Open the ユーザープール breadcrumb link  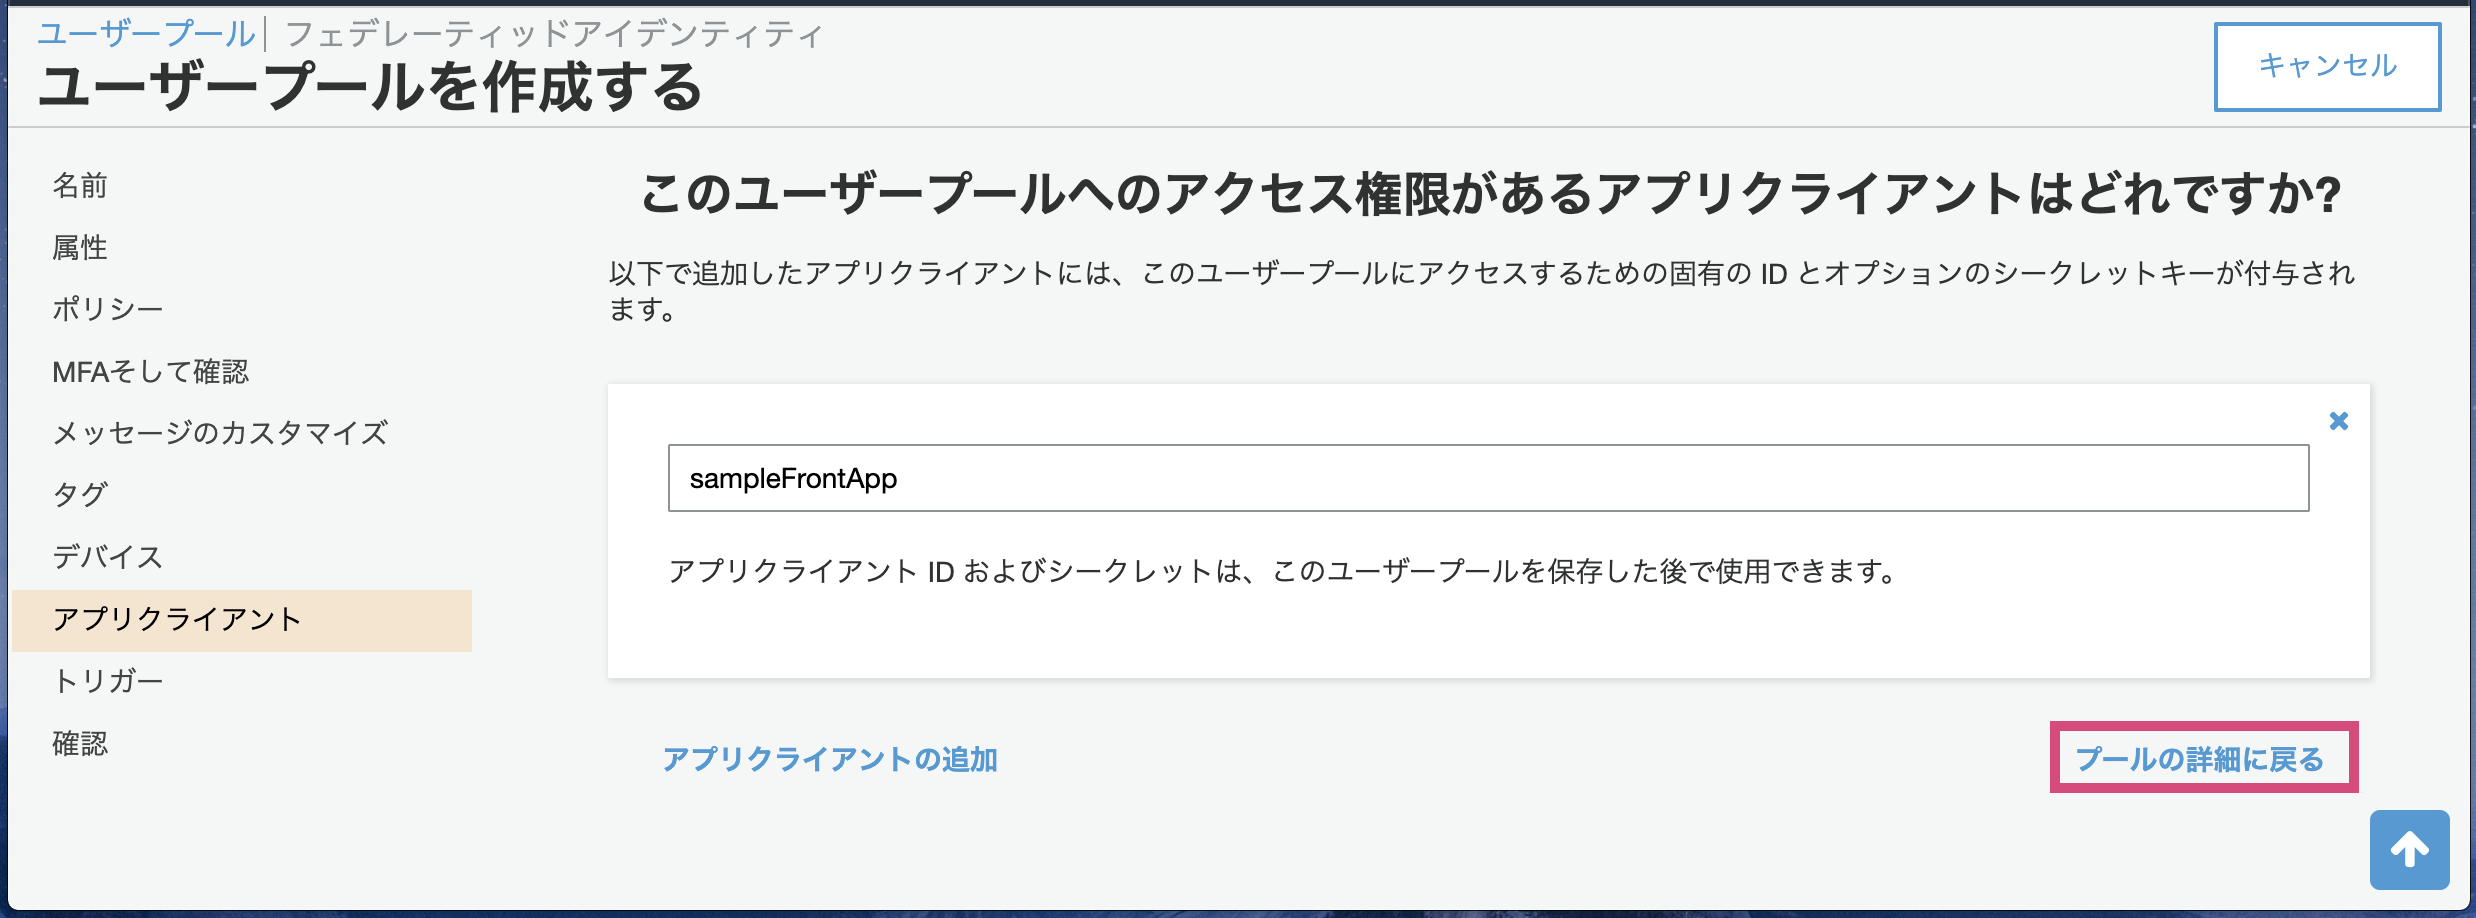(146, 34)
